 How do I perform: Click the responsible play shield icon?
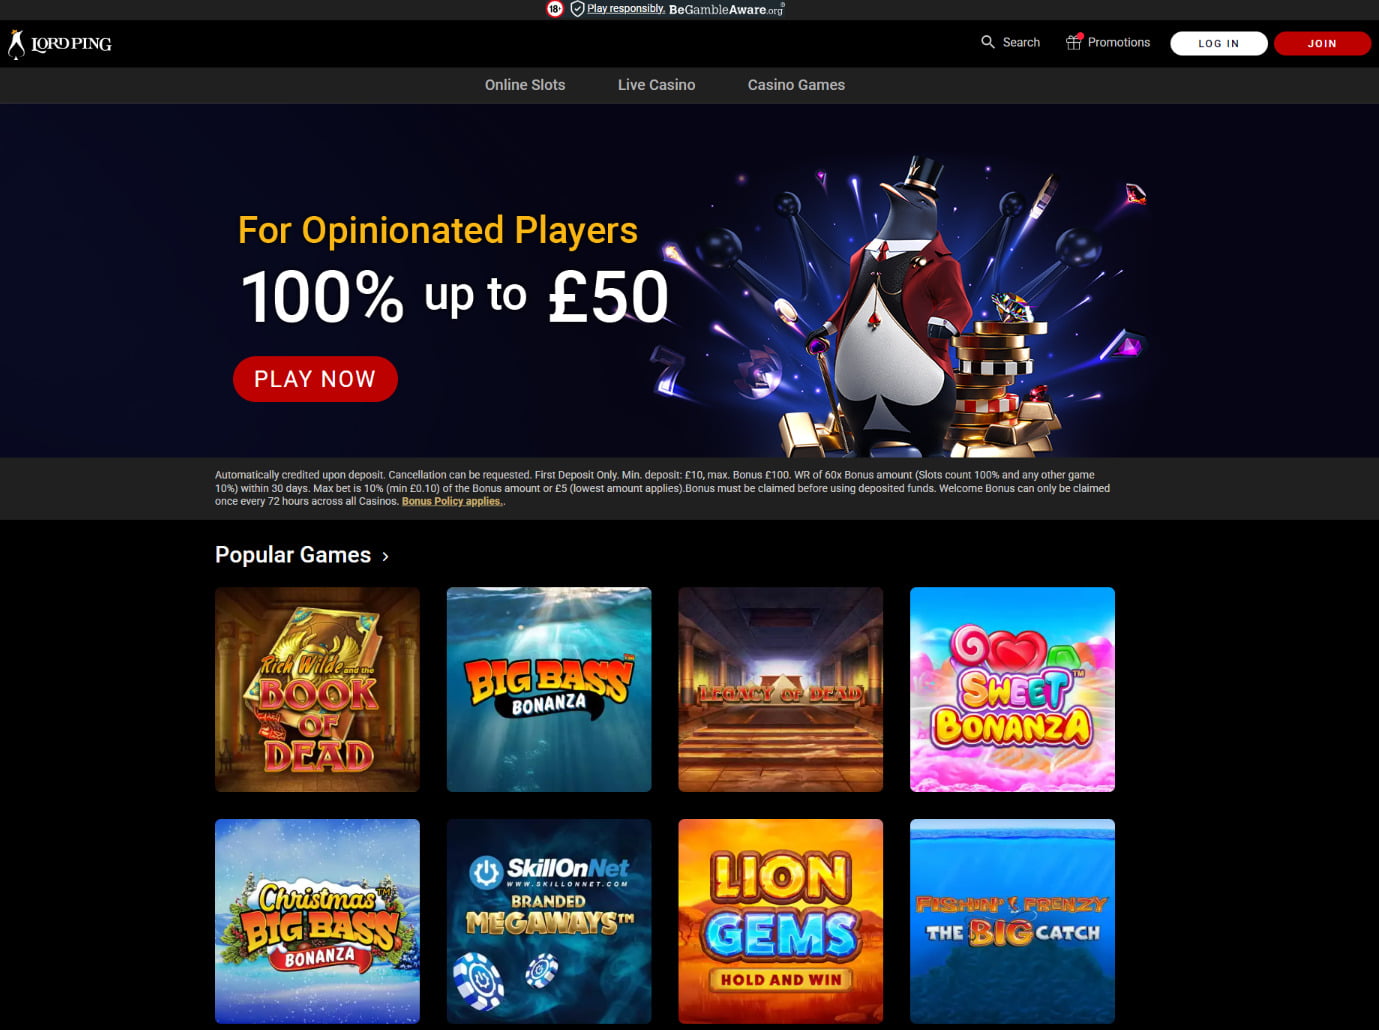577,9
